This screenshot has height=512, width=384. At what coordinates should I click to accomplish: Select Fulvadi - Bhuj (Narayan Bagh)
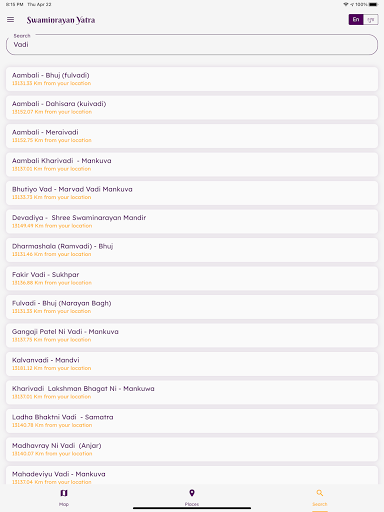point(192,307)
